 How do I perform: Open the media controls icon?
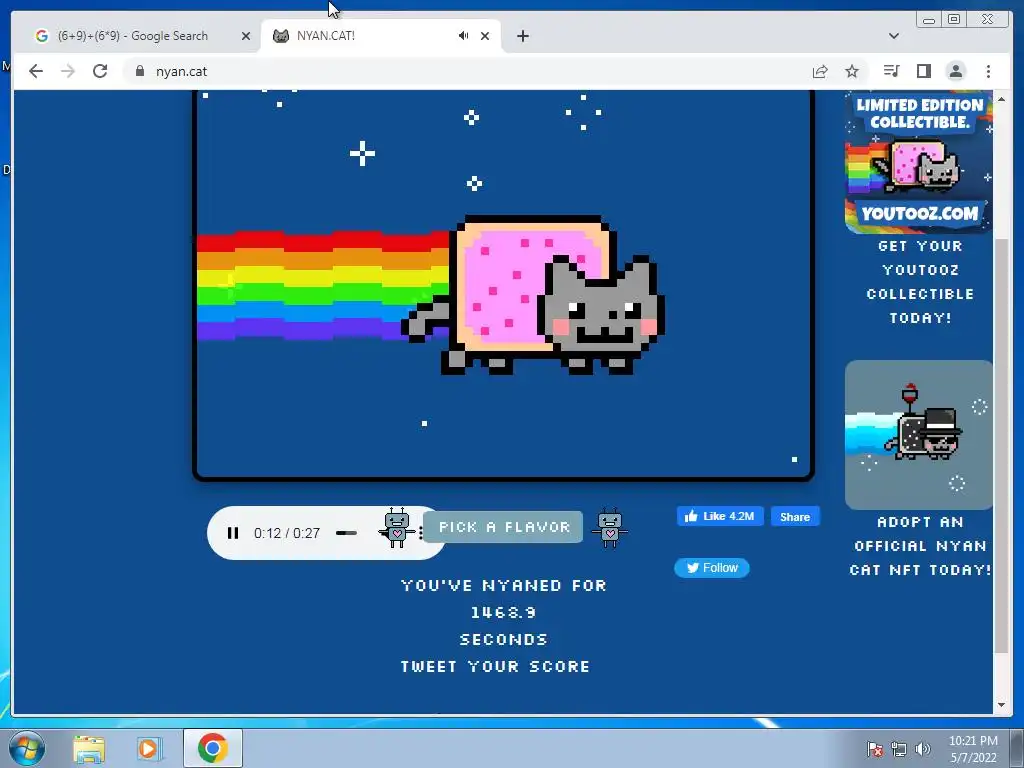[891, 71]
